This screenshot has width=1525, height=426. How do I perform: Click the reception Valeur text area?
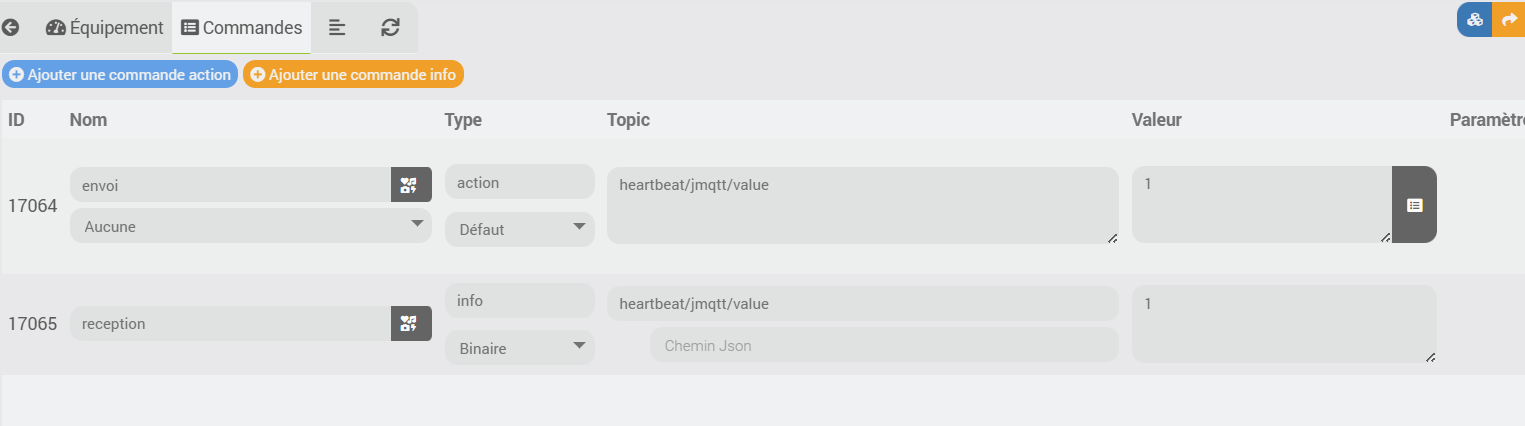click(x=1284, y=324)
